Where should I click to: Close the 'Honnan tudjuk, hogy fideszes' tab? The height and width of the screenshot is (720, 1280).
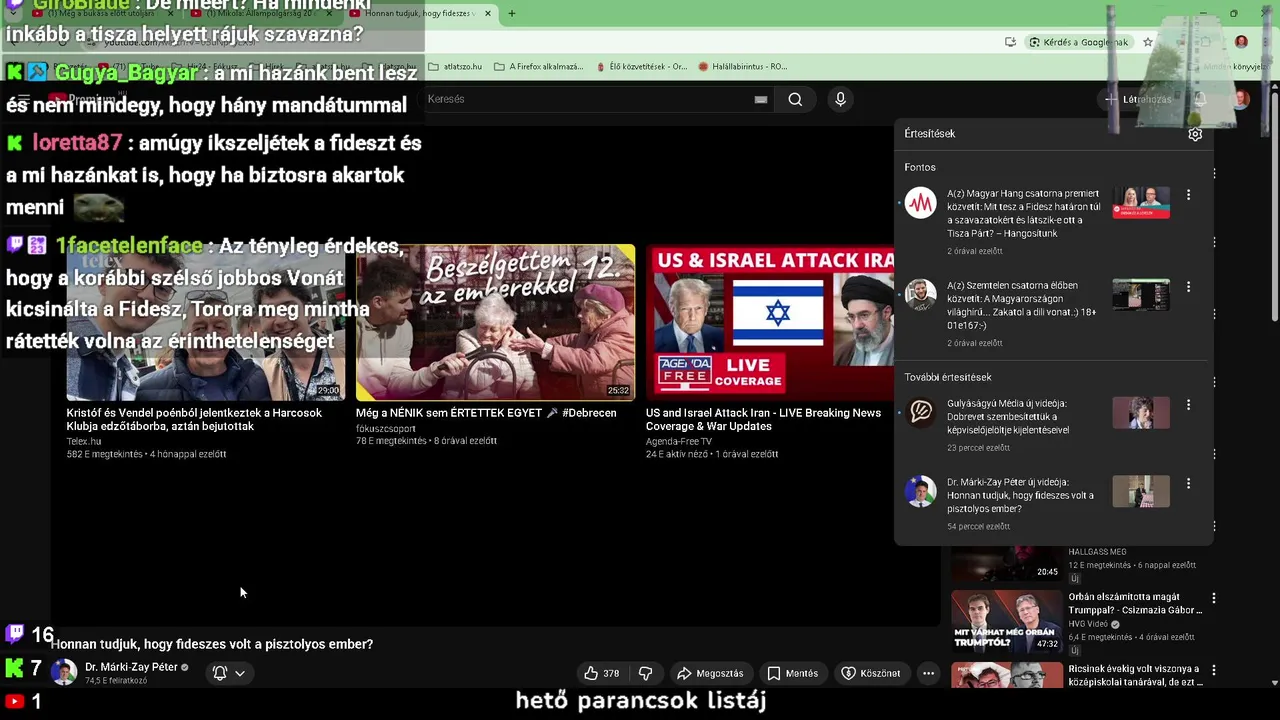pos(488,14)
